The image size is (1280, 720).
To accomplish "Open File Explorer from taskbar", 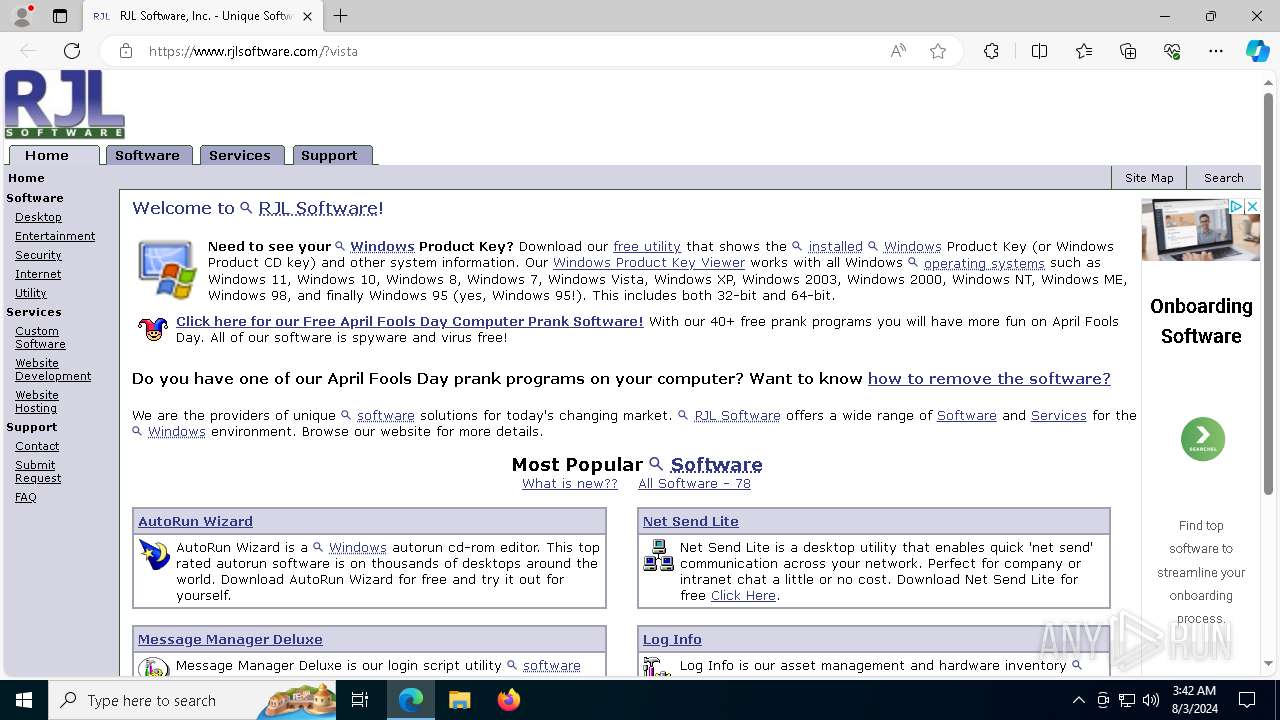I will pos(459,700).
